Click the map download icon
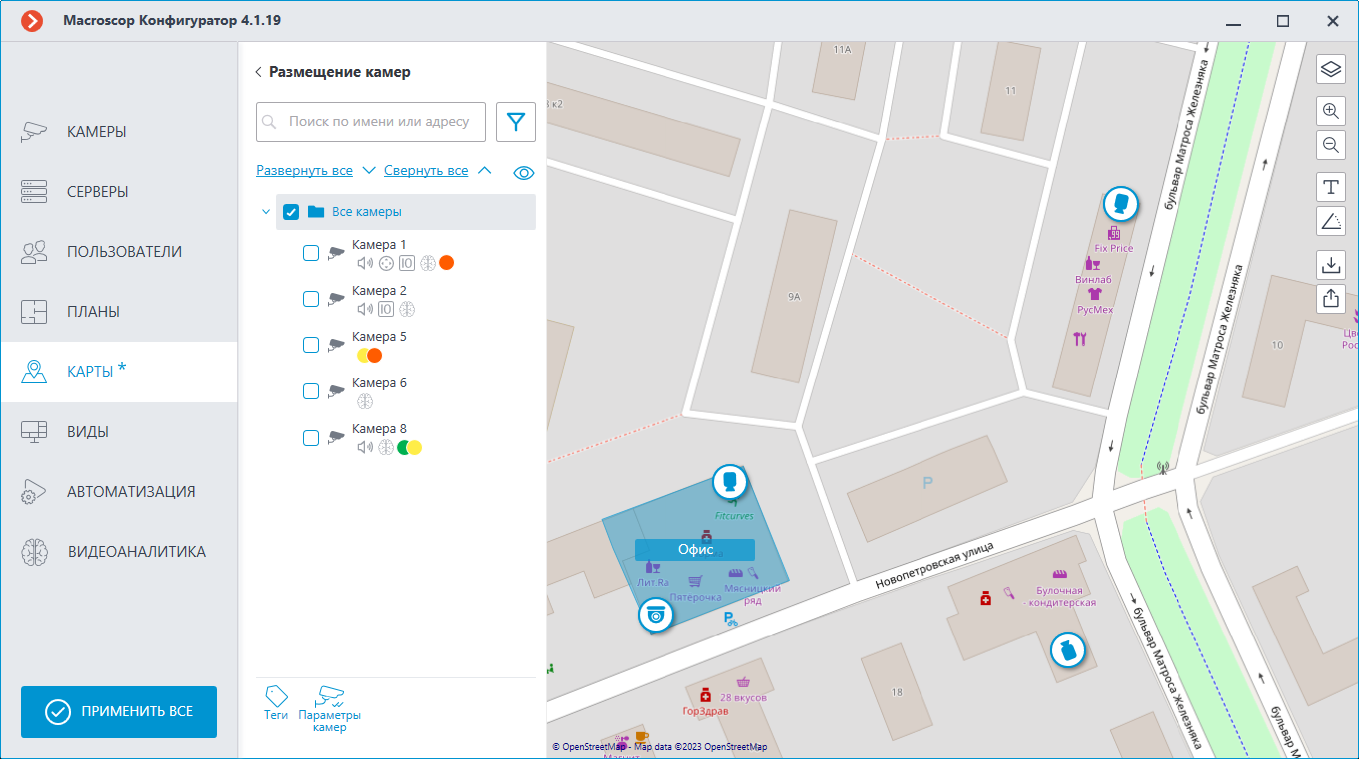This screenshot has height=759, width=1359. pos(1330,264)
